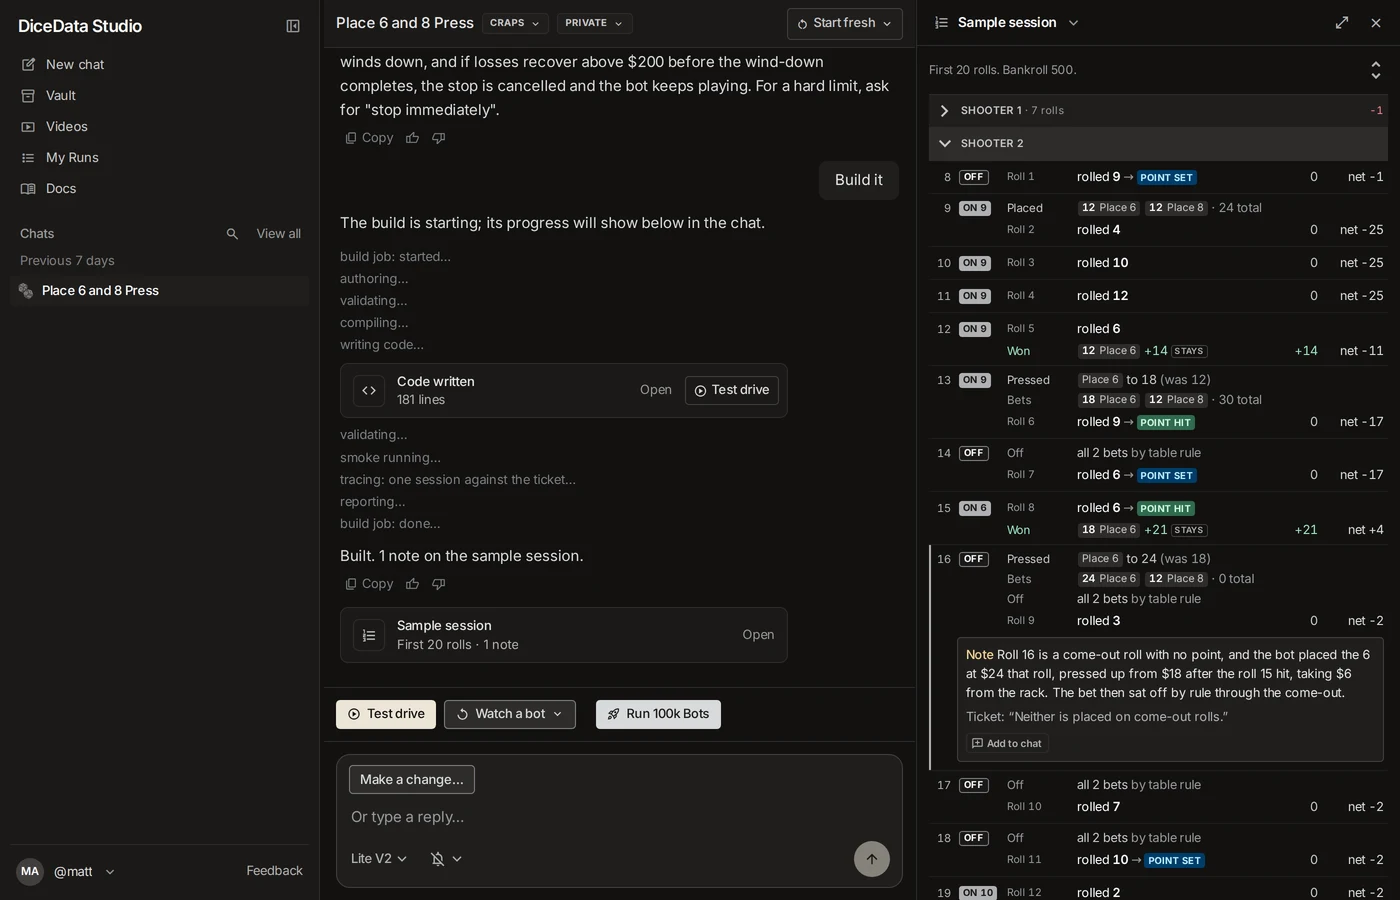Open the Sample session card
This screenshot has height=900, width=1400.
[x=758, y=635]
